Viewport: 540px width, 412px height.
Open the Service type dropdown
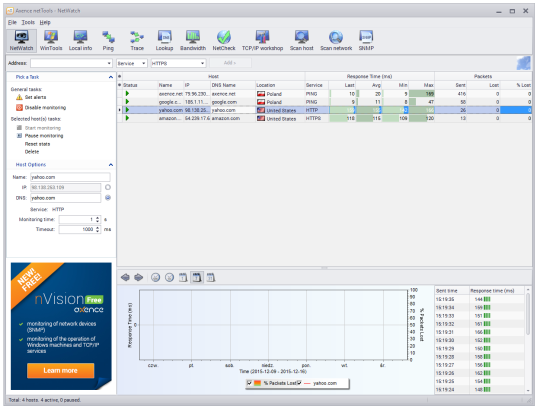point(144,63)
